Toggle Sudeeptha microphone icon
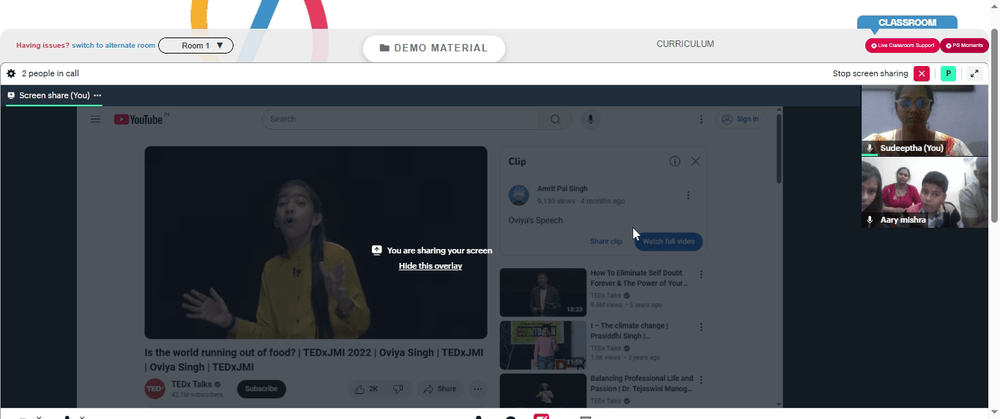The height and width of the screenshot is (419, 1000). pos(869,148)
